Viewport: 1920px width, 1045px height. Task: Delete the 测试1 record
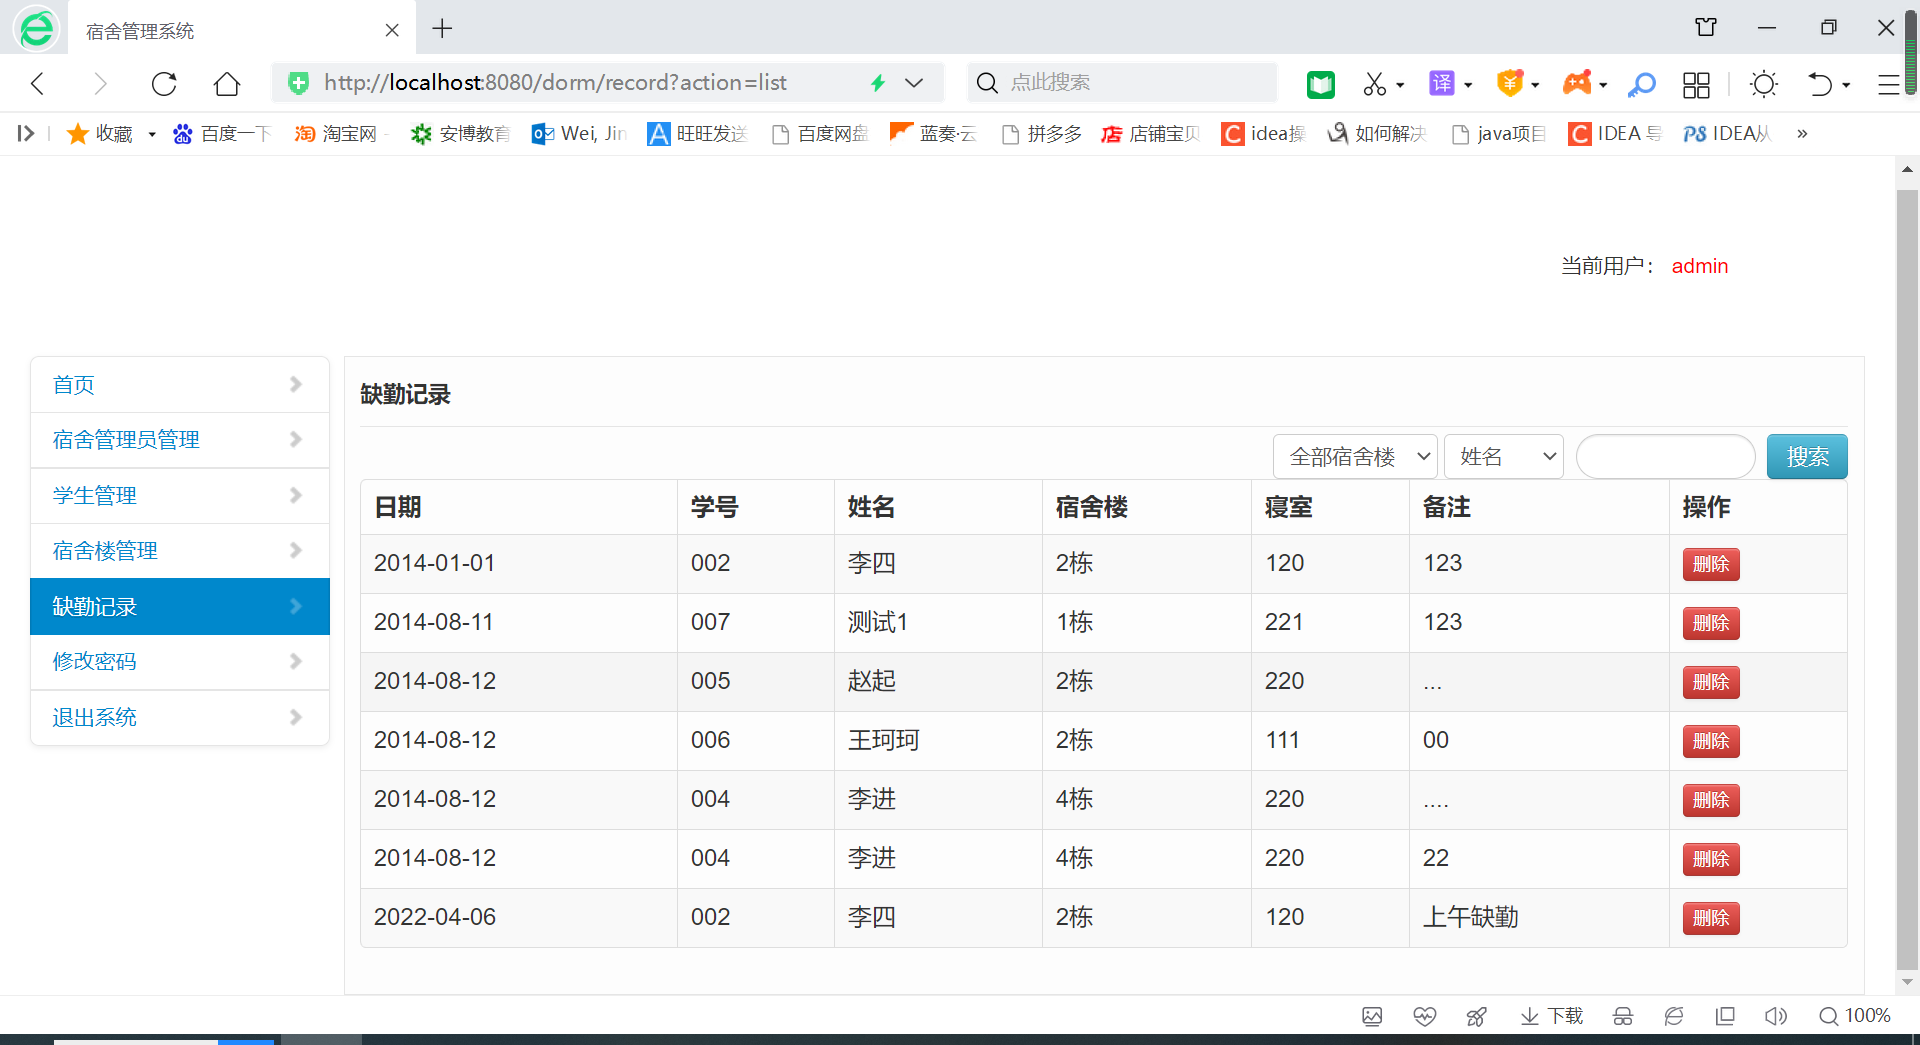pyautogui.click(x=1711, y=623)
